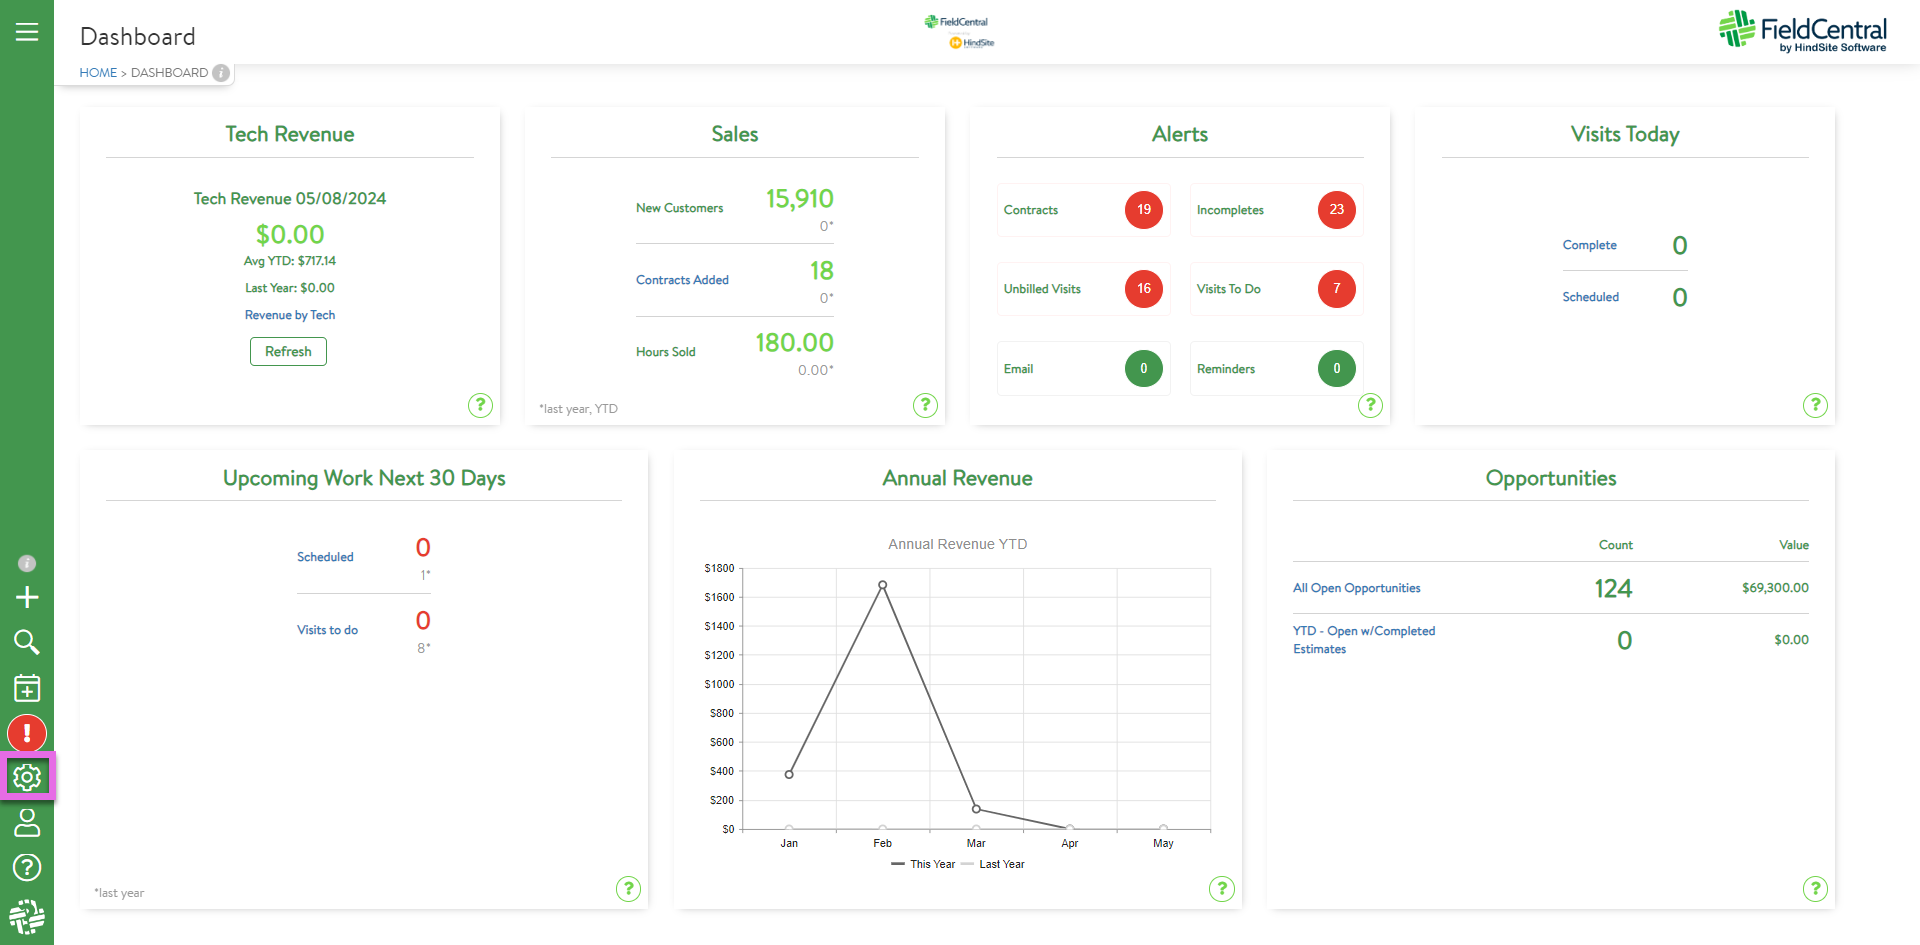The image size is (1920, 945).
Task: Click the February data point on revenue chart
Action: coord(882,585)
